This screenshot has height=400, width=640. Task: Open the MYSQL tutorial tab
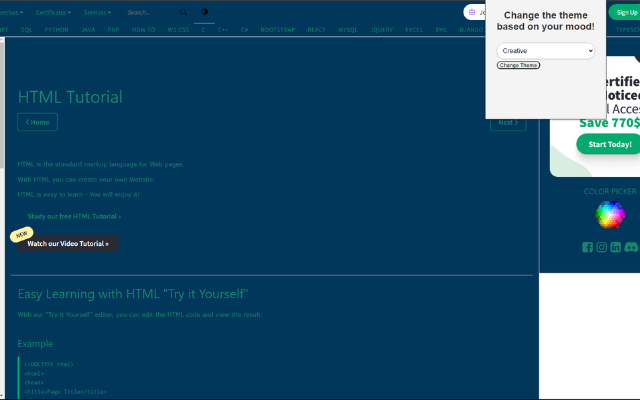348,30
